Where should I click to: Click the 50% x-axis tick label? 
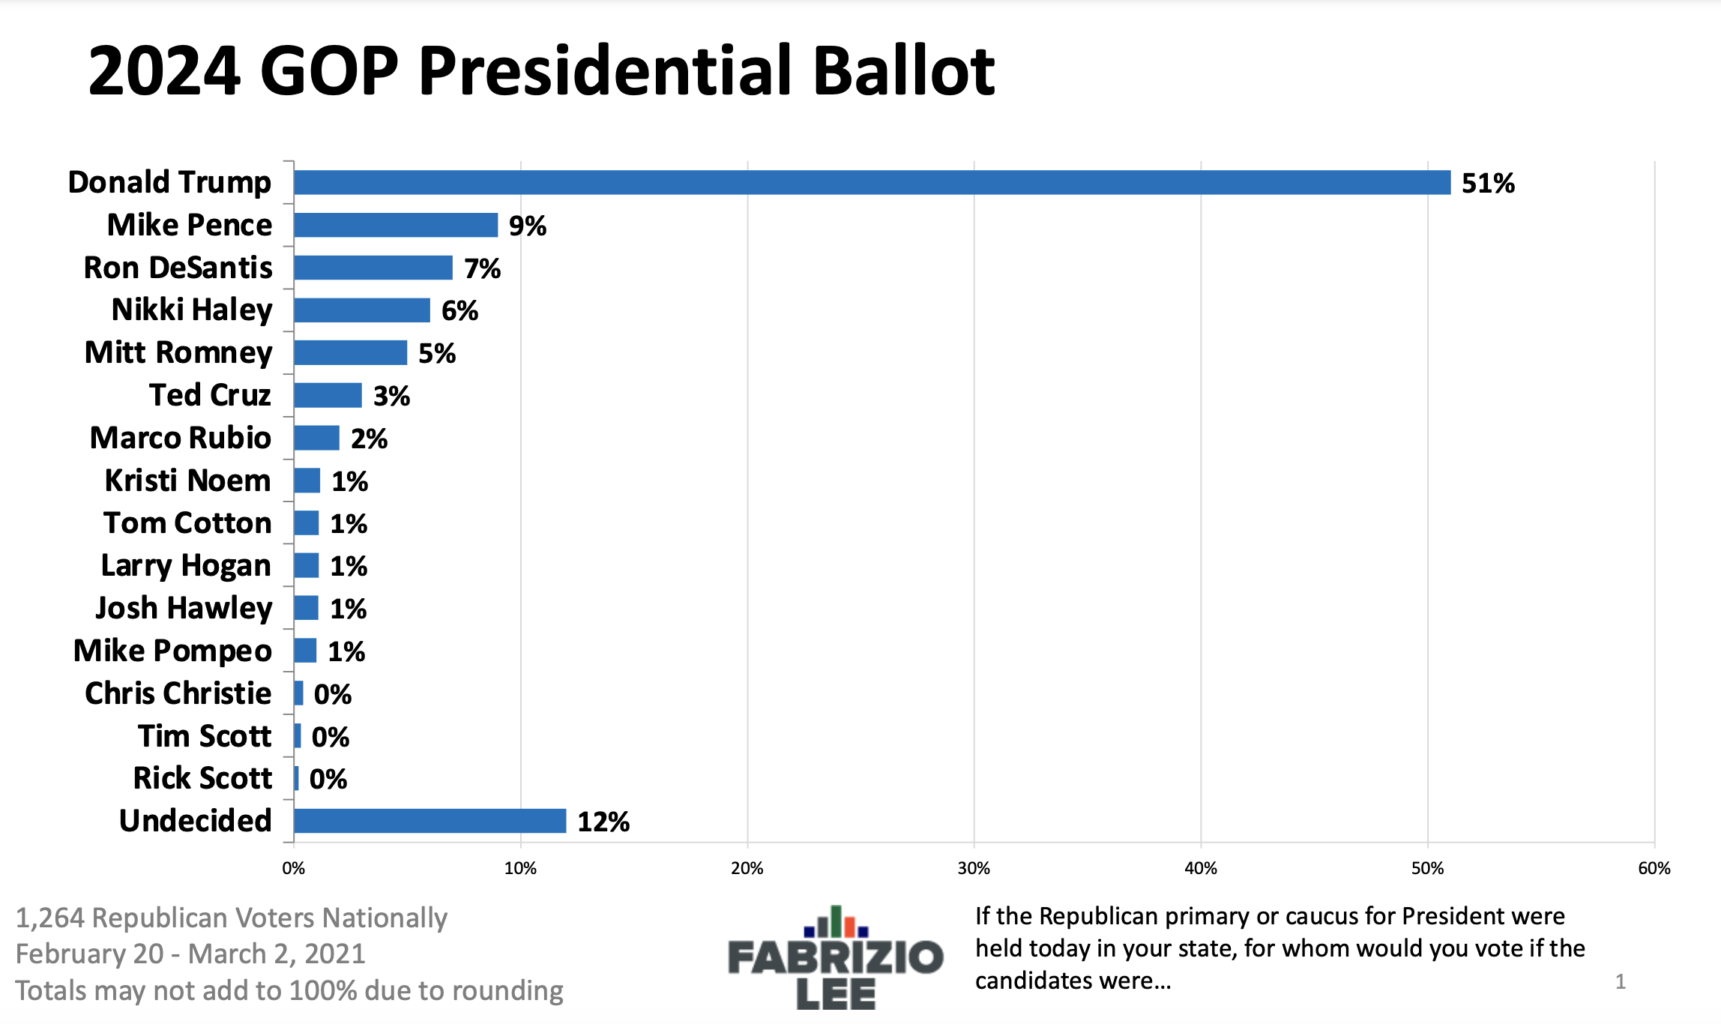click(1427, 868)
